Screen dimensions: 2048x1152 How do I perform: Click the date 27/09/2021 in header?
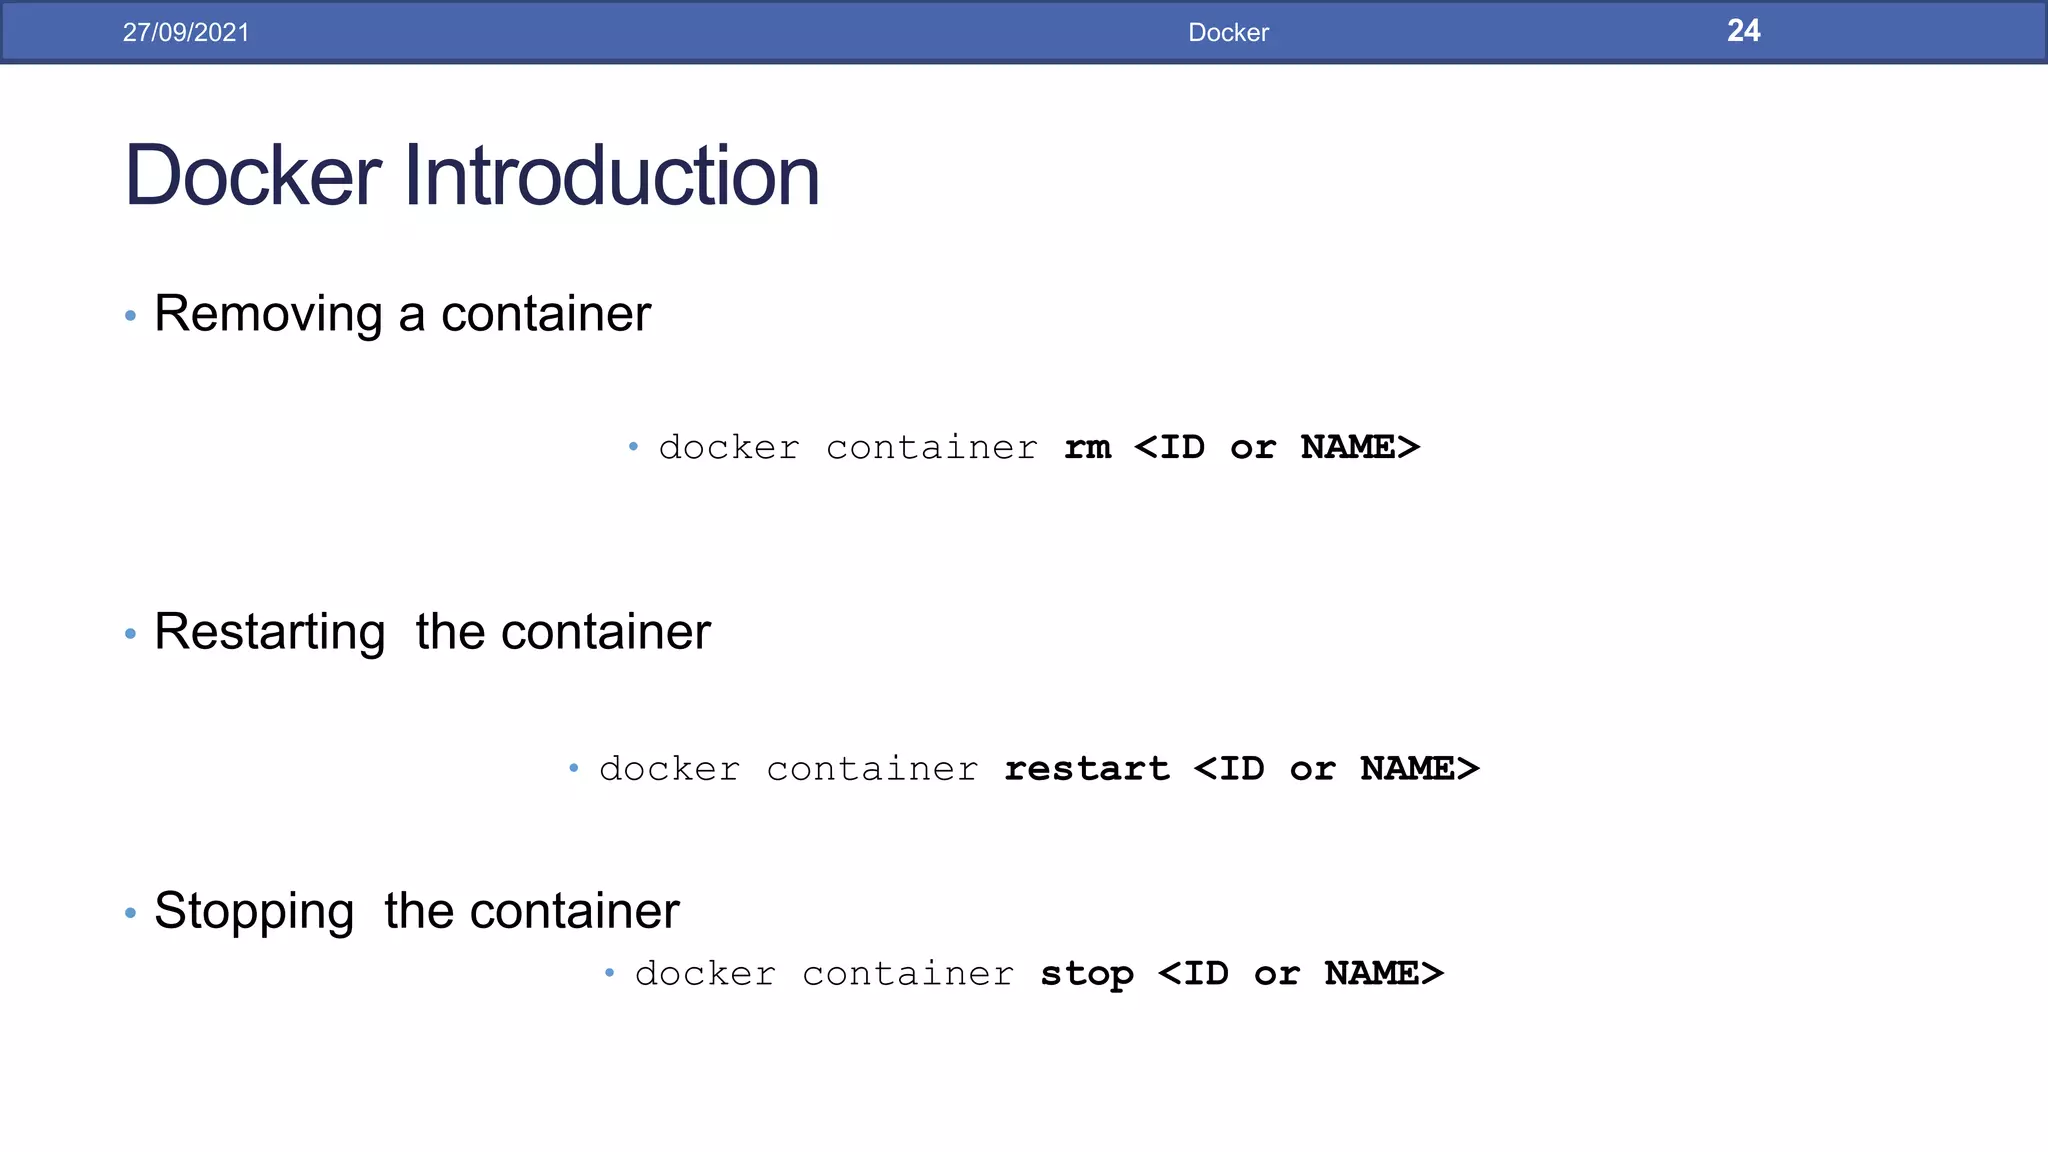point(186,32)
